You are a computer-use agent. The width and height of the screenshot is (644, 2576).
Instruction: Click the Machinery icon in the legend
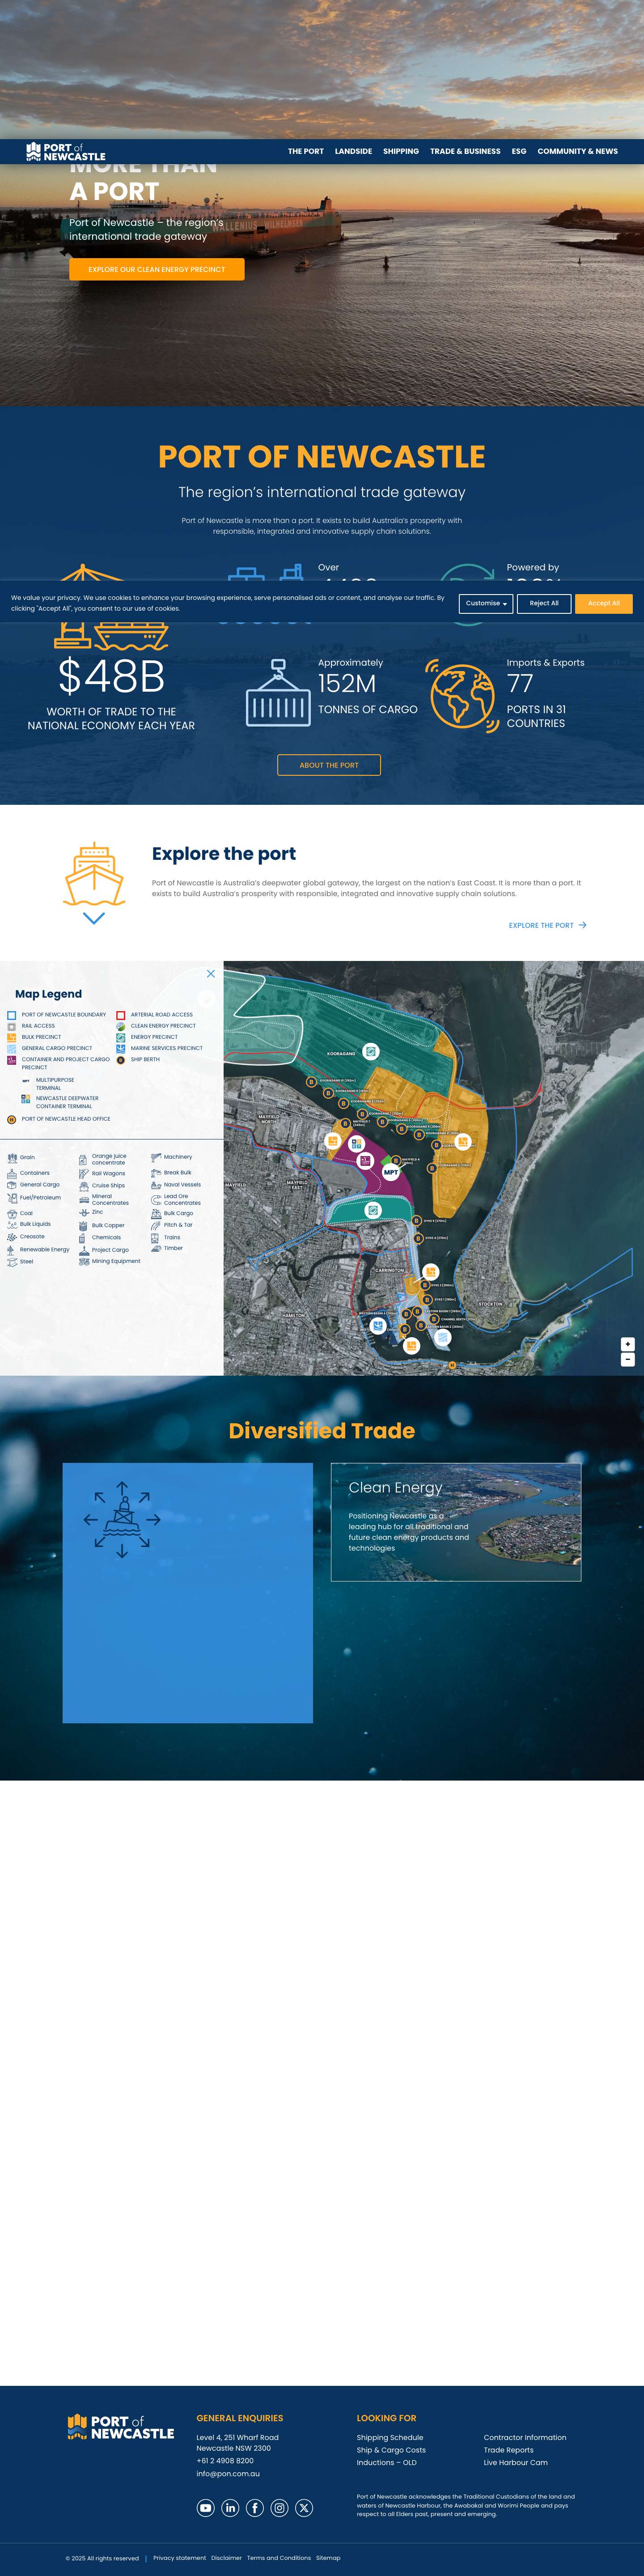[156, 1157]
